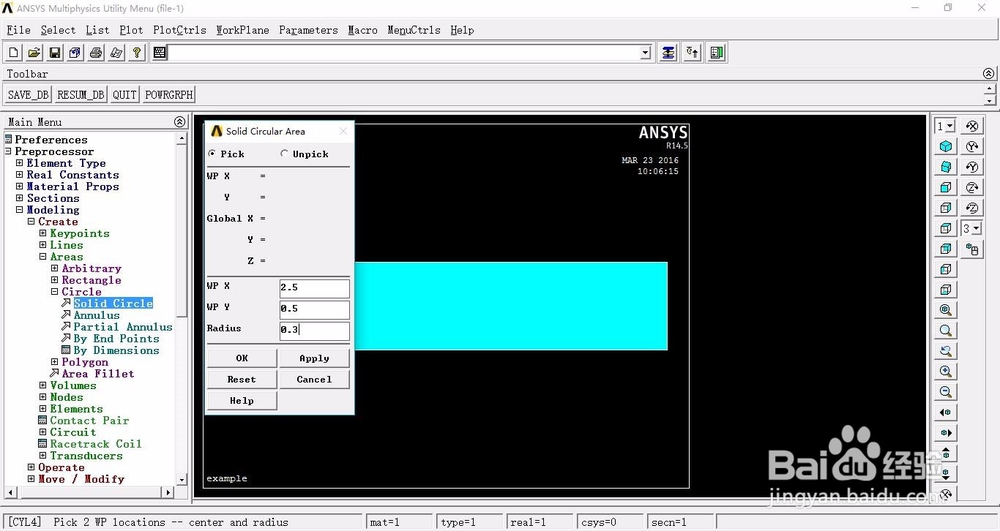Click the Fit View magnifier icon

click(x=945, y=310)
